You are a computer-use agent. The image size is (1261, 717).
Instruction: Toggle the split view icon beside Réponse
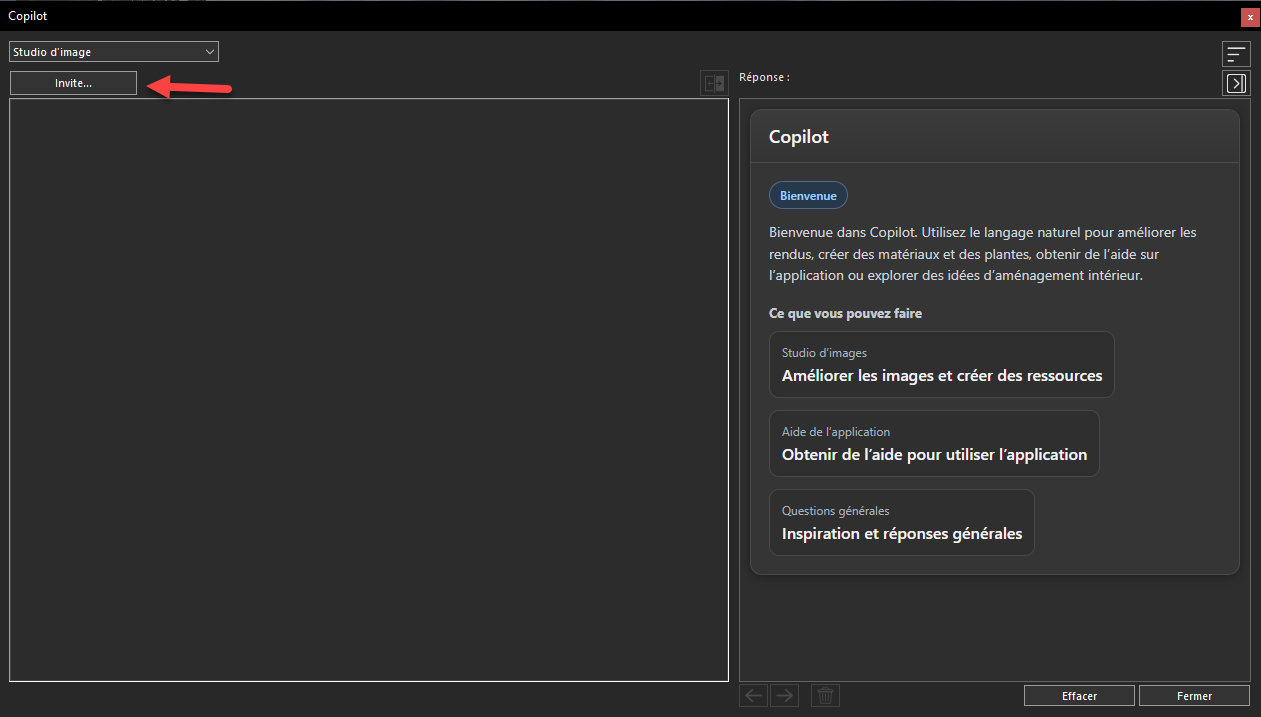715,84
